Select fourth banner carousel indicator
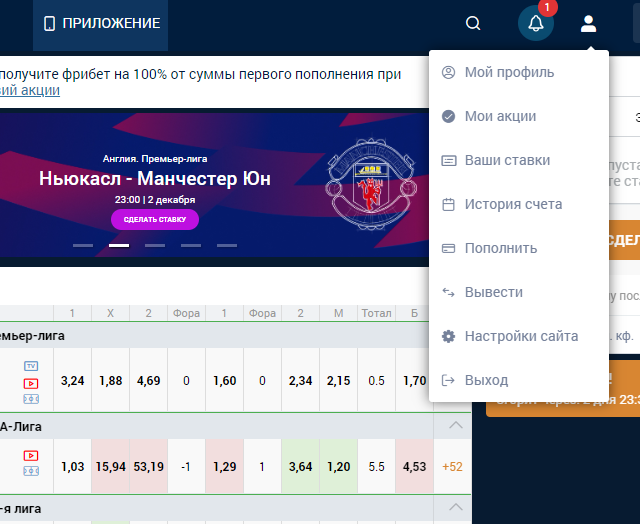 tap(191, 246)
